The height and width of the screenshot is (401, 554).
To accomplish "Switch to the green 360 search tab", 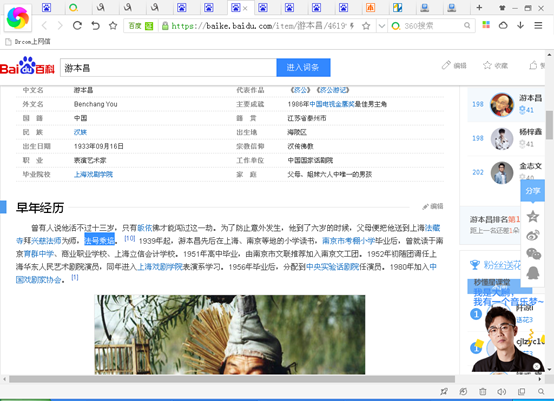I will tap(73, 7).
